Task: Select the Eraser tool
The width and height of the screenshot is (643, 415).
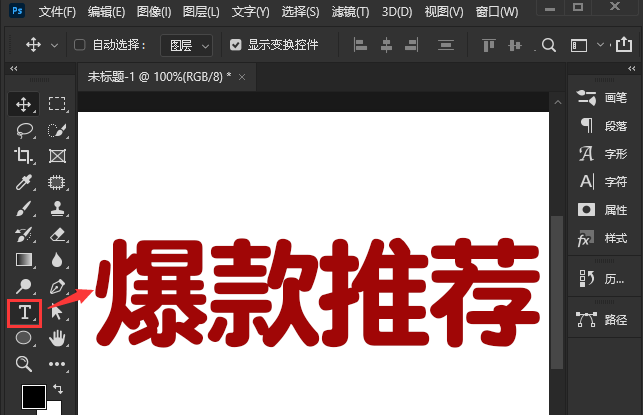Action: click(57, 234)
